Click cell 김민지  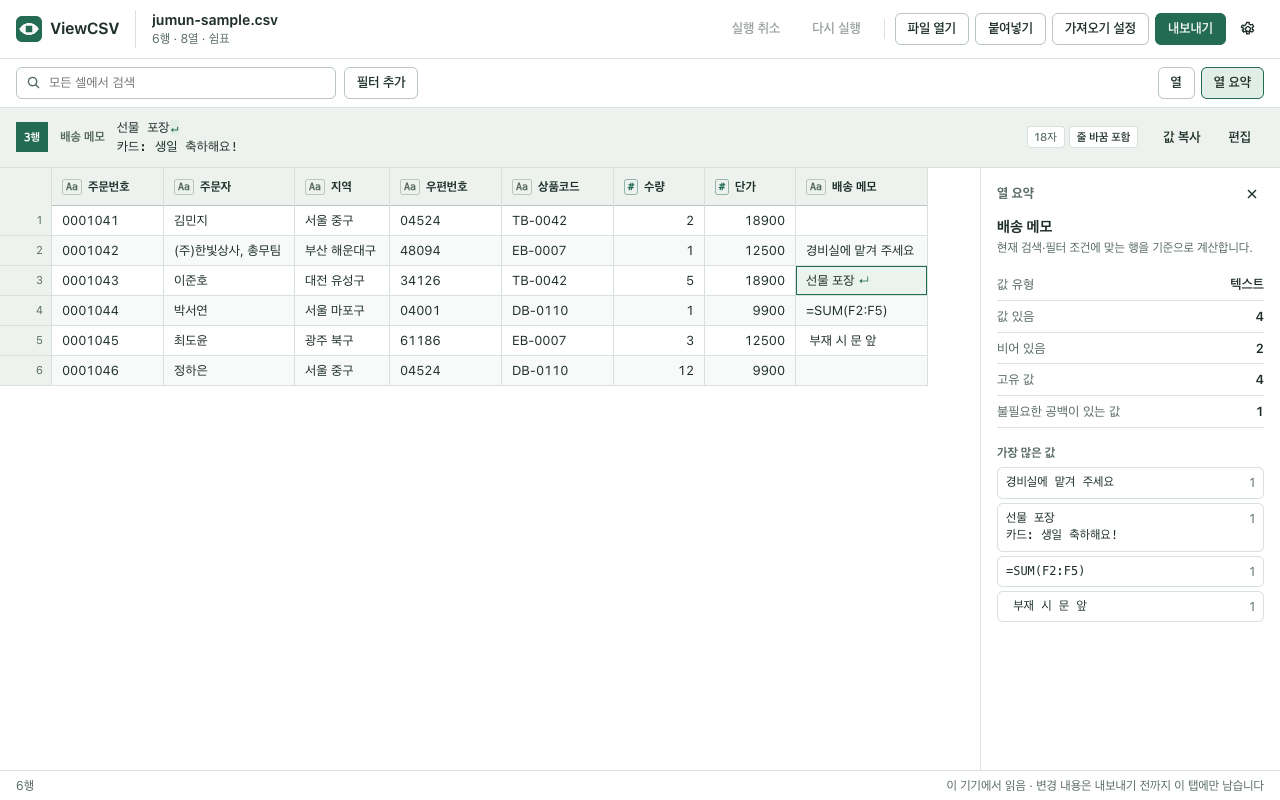(229, 221)
